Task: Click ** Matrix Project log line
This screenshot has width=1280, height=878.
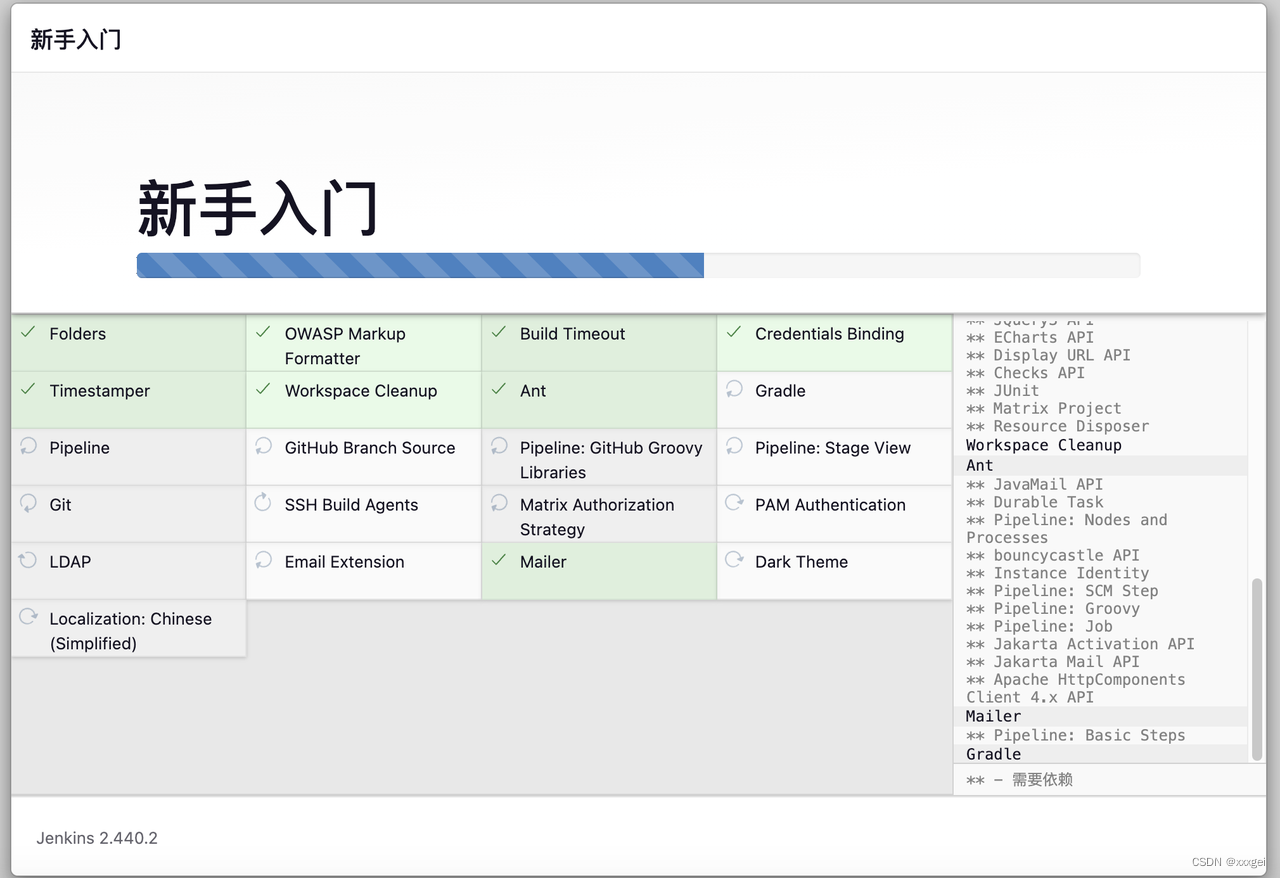Action: click(x=1044, y=408)
